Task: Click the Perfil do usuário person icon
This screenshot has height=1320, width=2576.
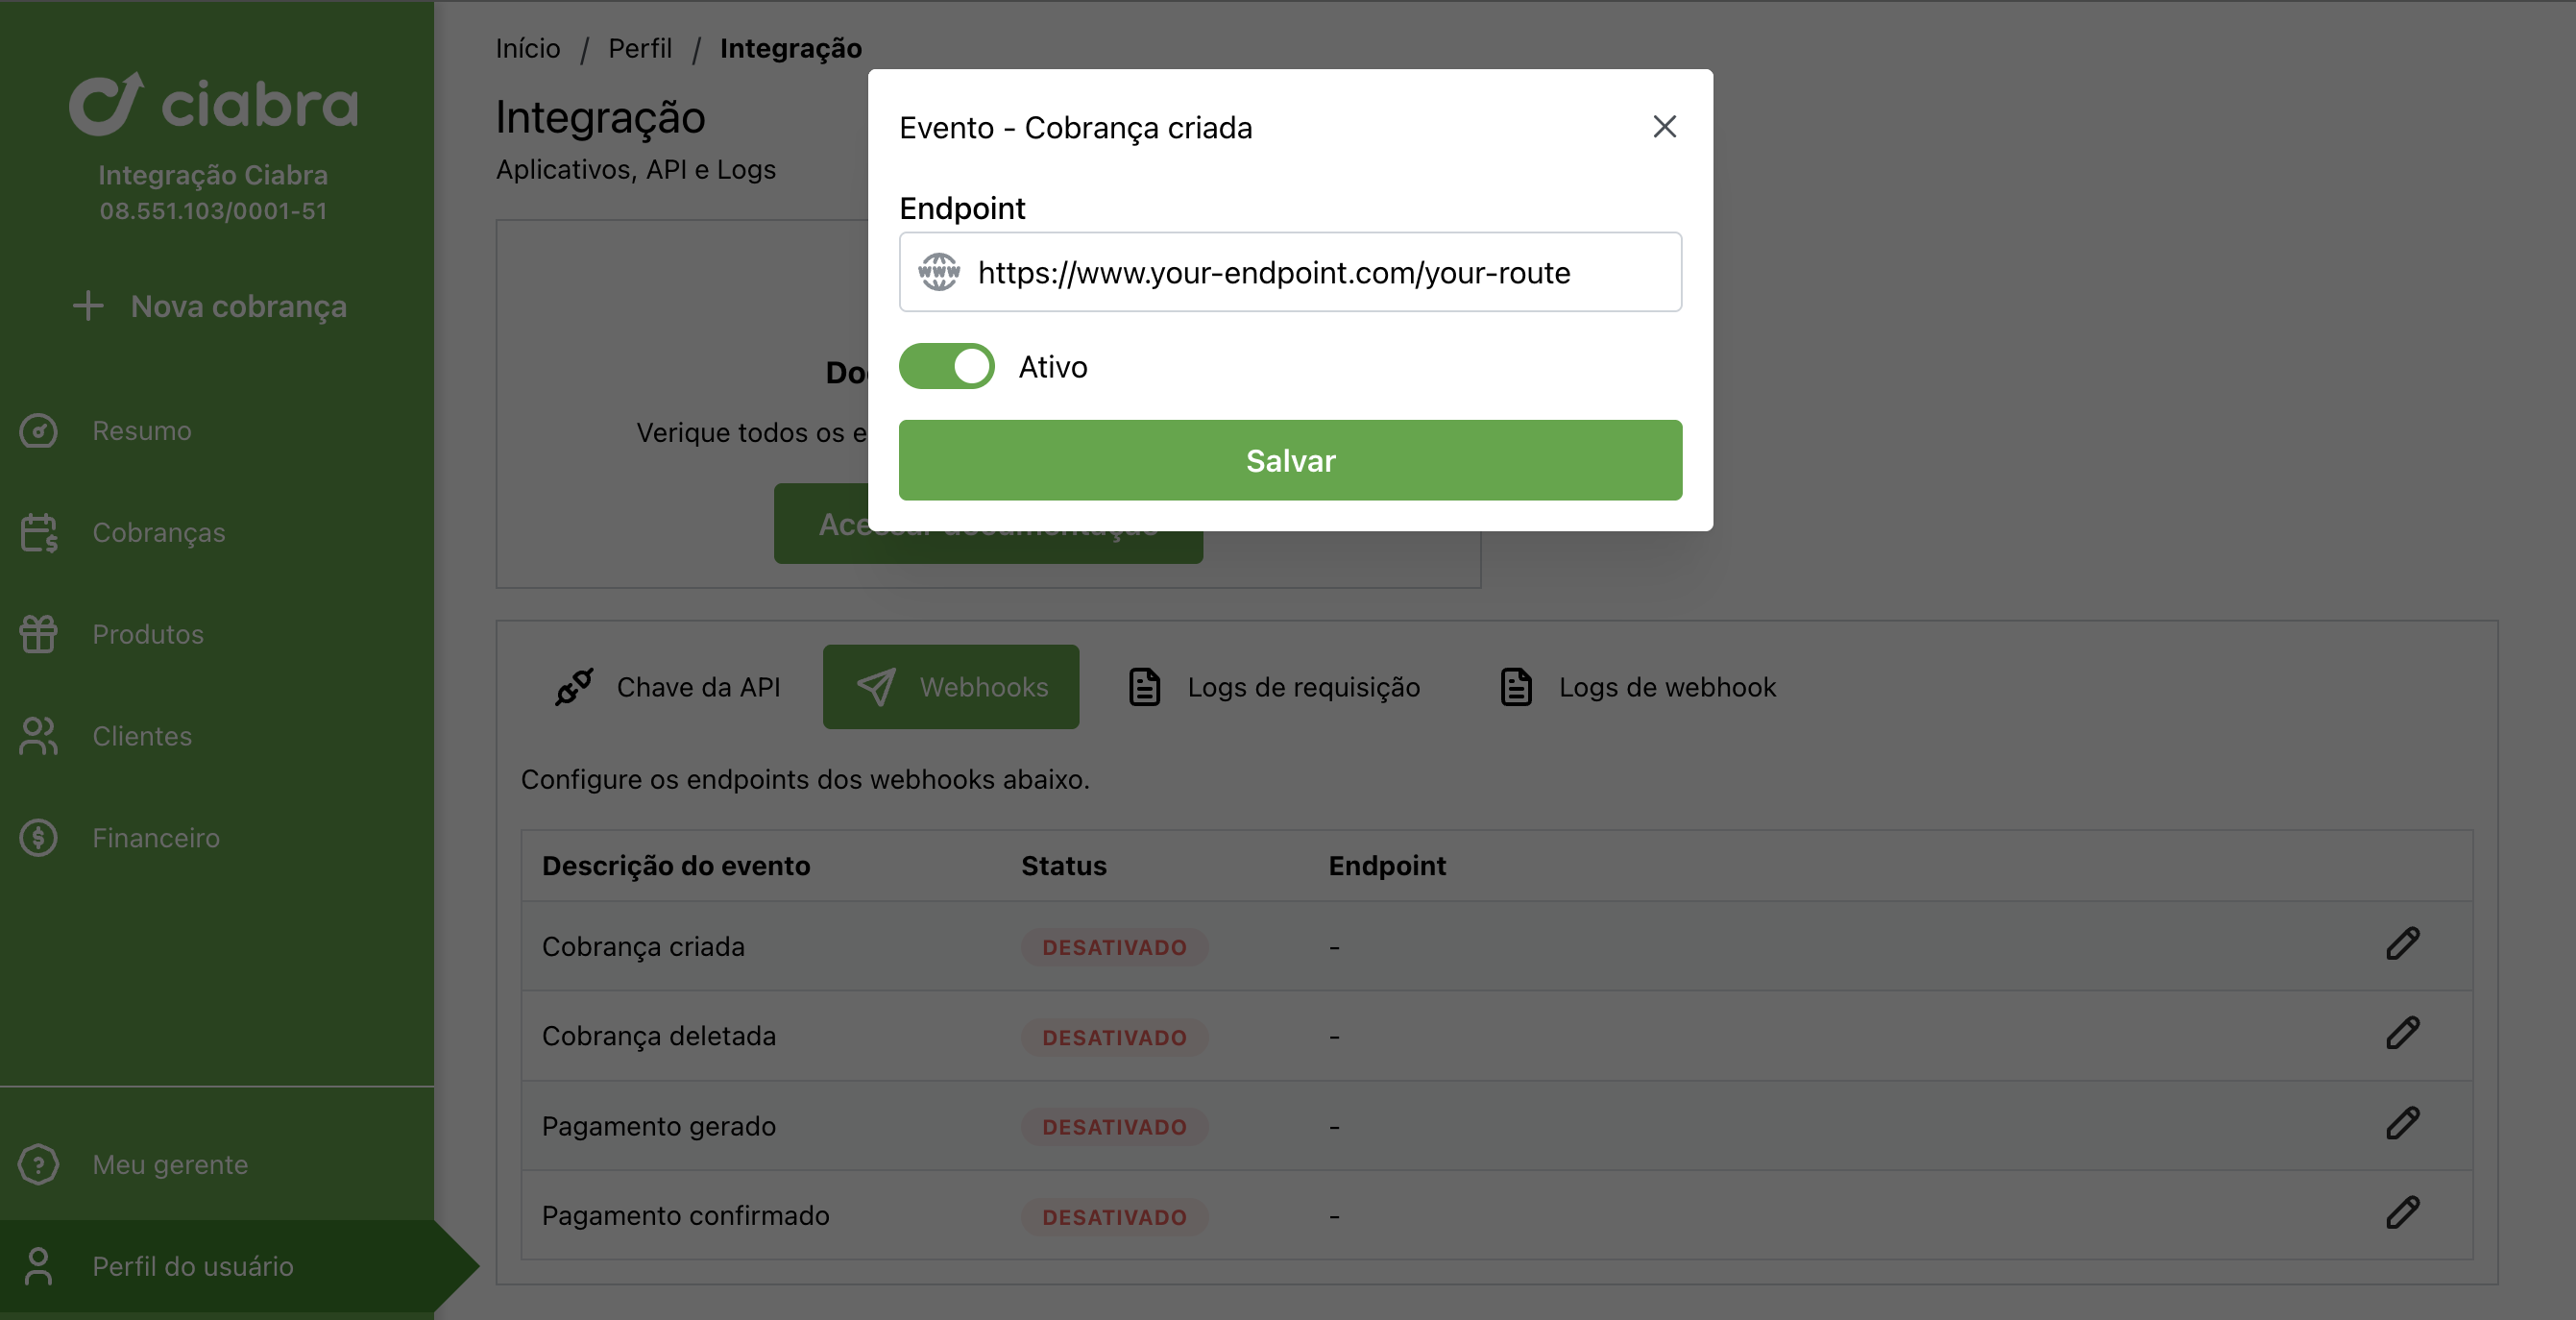Action: (x=39, y=1266)
